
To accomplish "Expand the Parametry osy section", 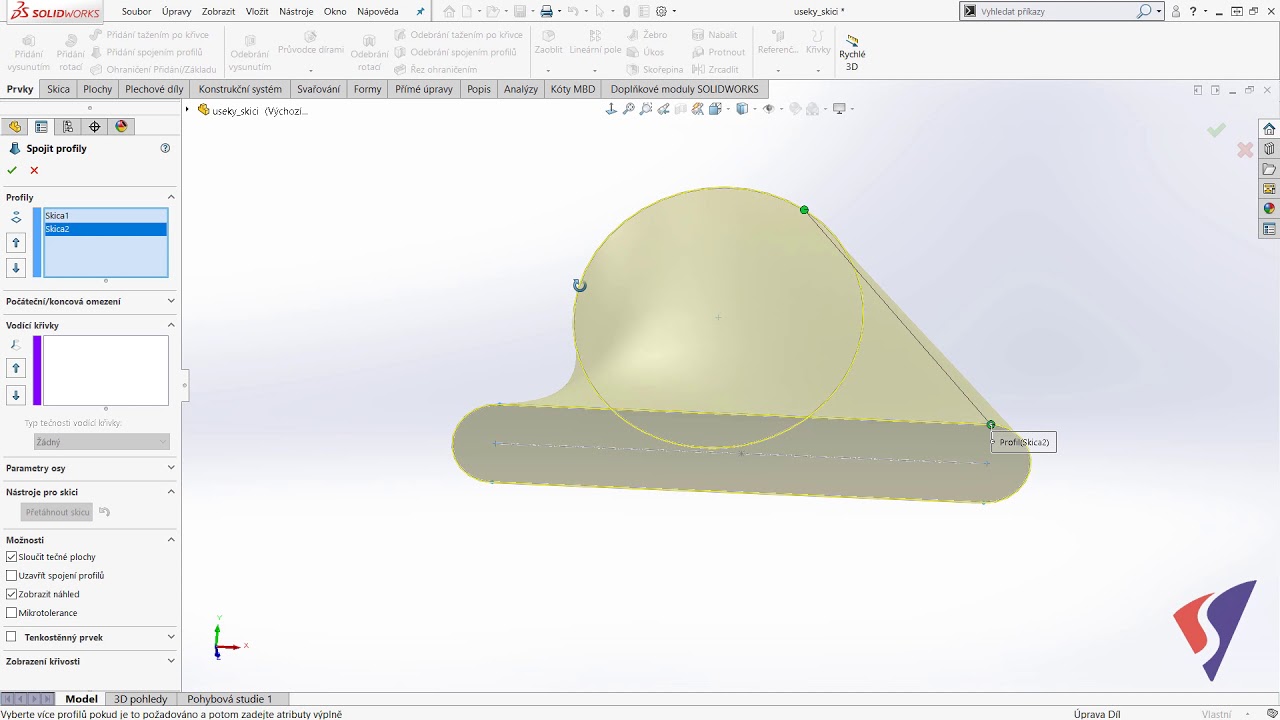I will 171,468.
